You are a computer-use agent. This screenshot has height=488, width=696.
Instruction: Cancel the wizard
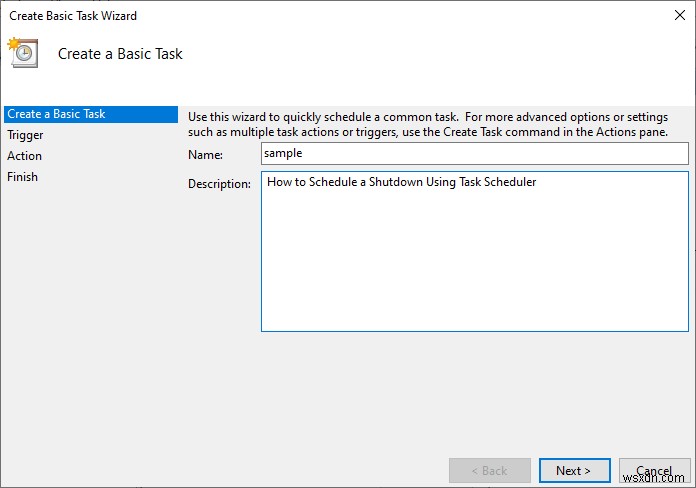654,470
